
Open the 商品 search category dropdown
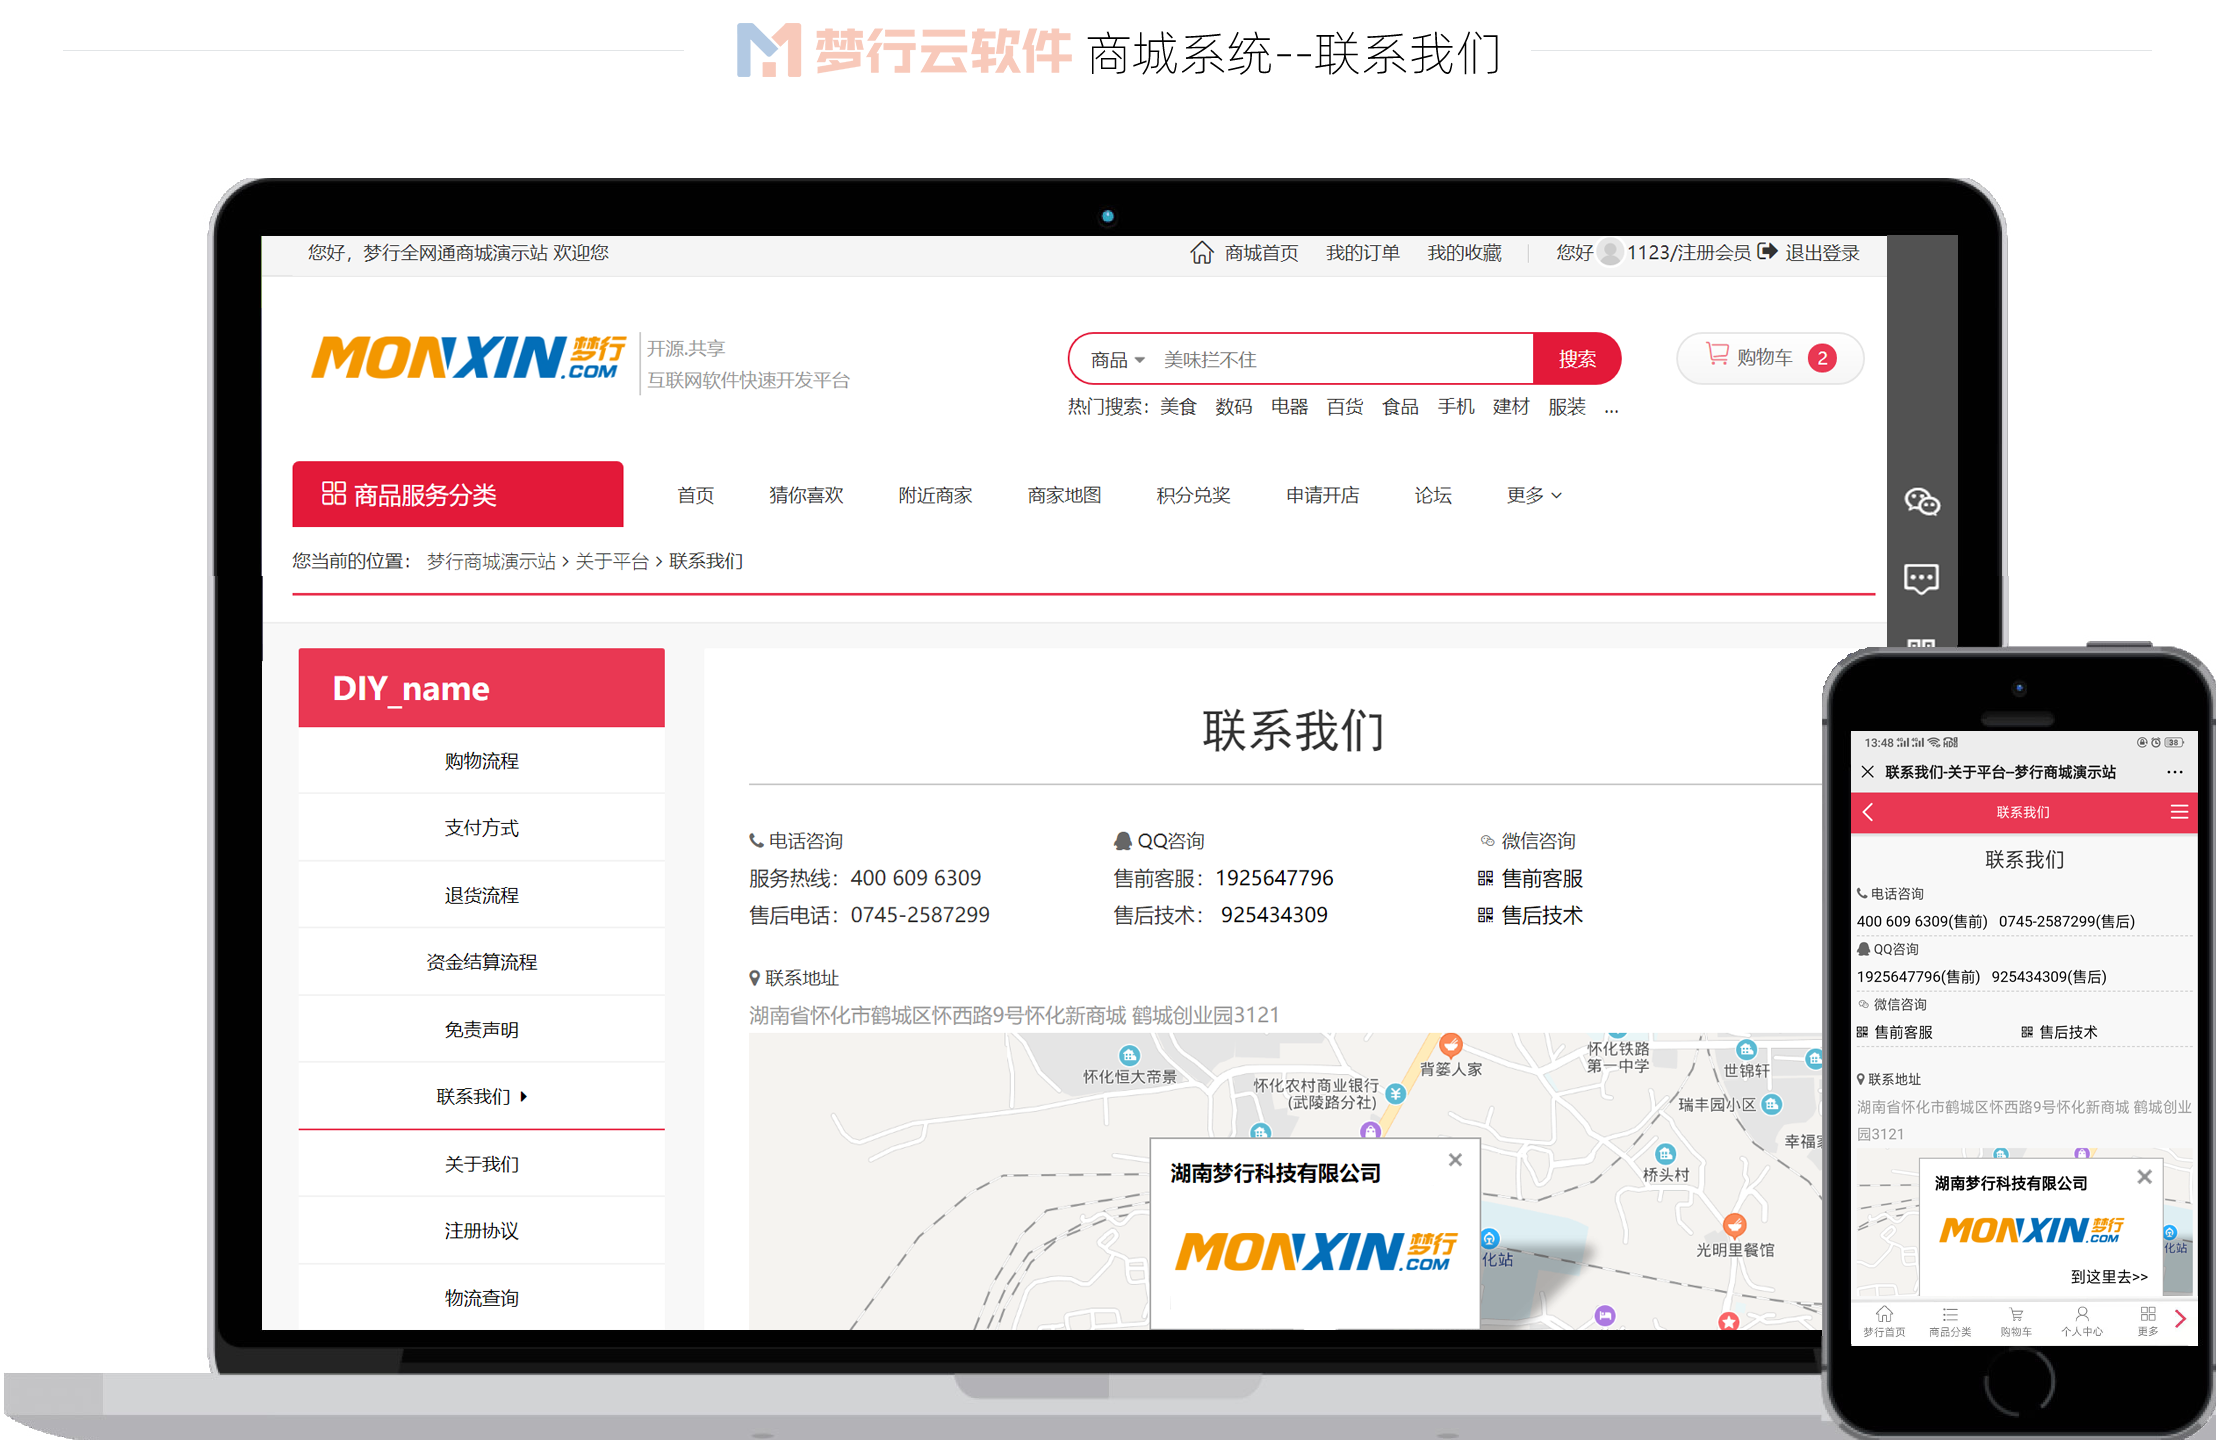point(1117,360)
